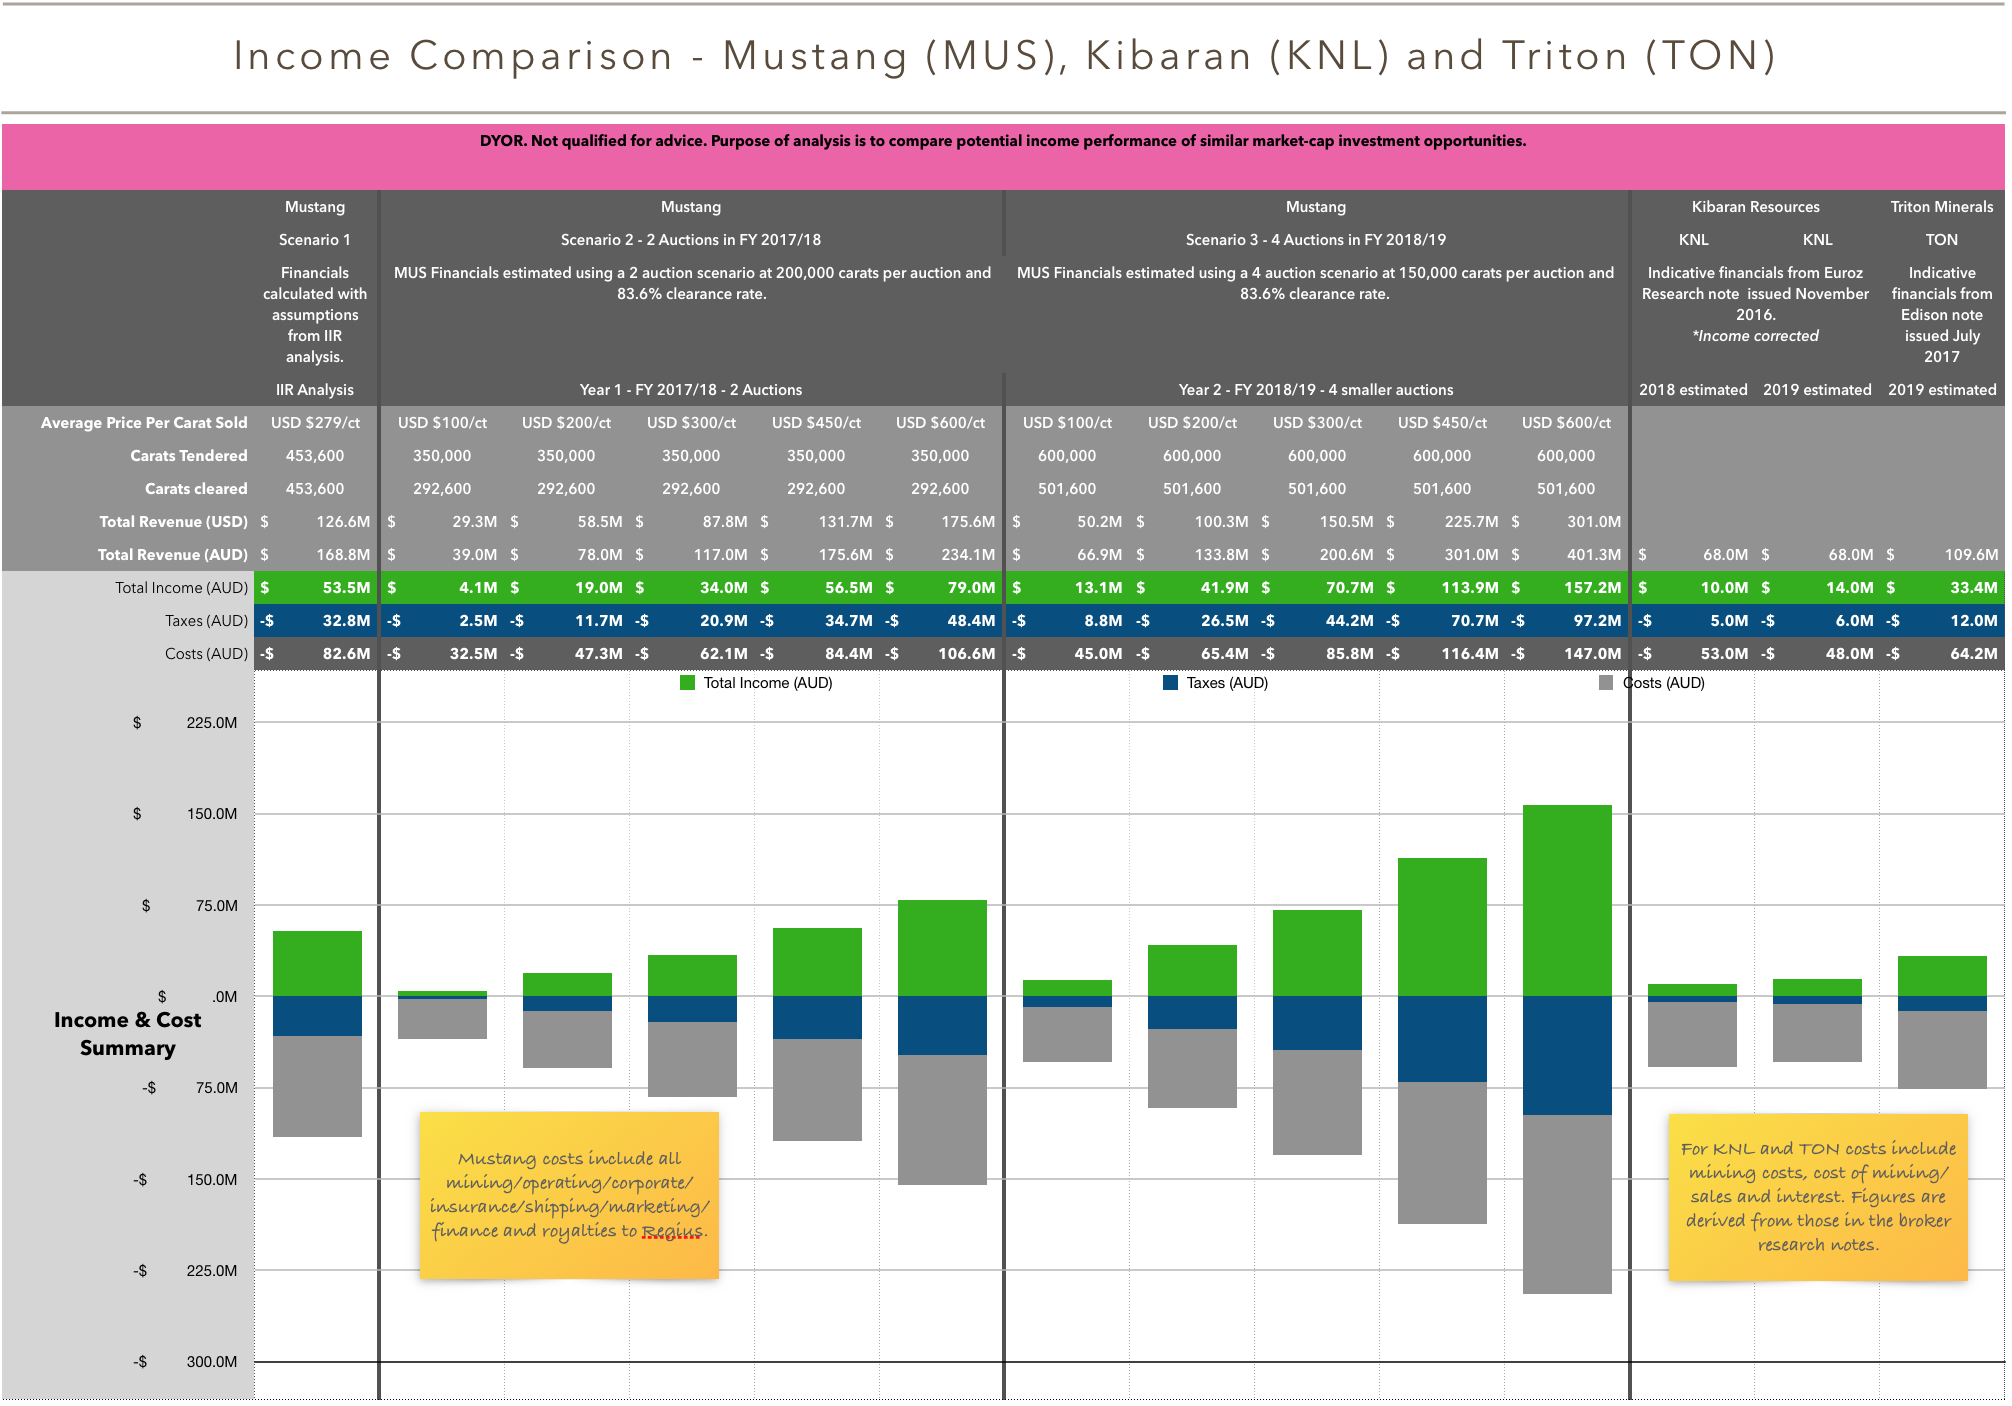This screenshot has height=1406, width=2012.
Task: Select the 53.5M Total Income cell
Action: point(316,588)
